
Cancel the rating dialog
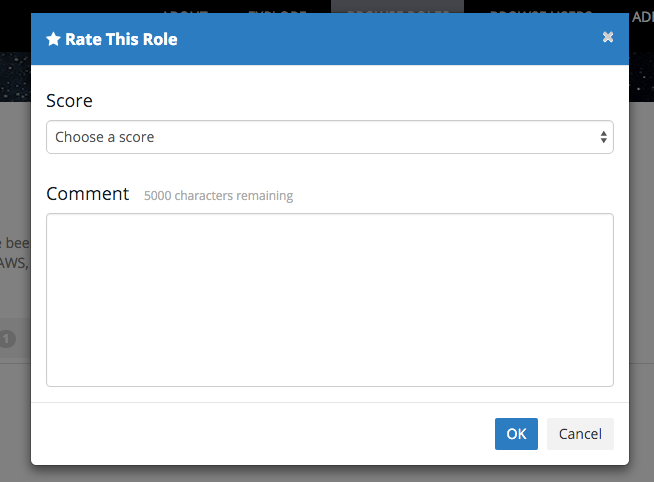[580, 434]
